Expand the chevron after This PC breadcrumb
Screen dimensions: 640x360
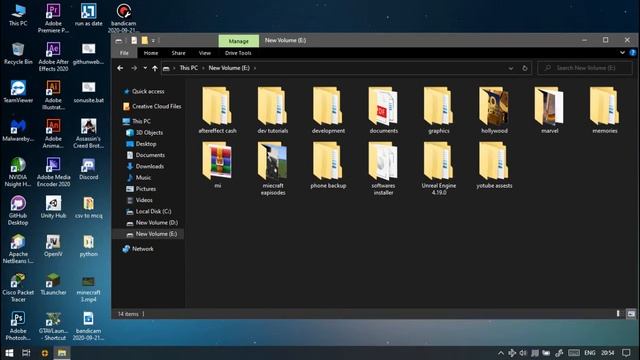[203, 68]
